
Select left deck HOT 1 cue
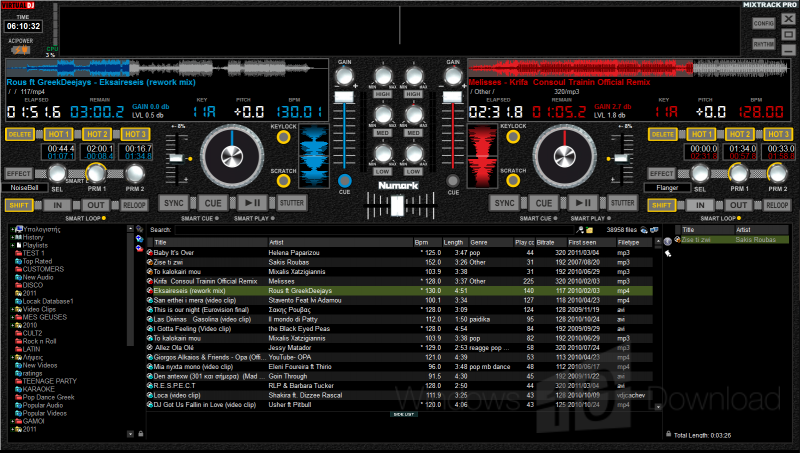[x=58, y=134]
